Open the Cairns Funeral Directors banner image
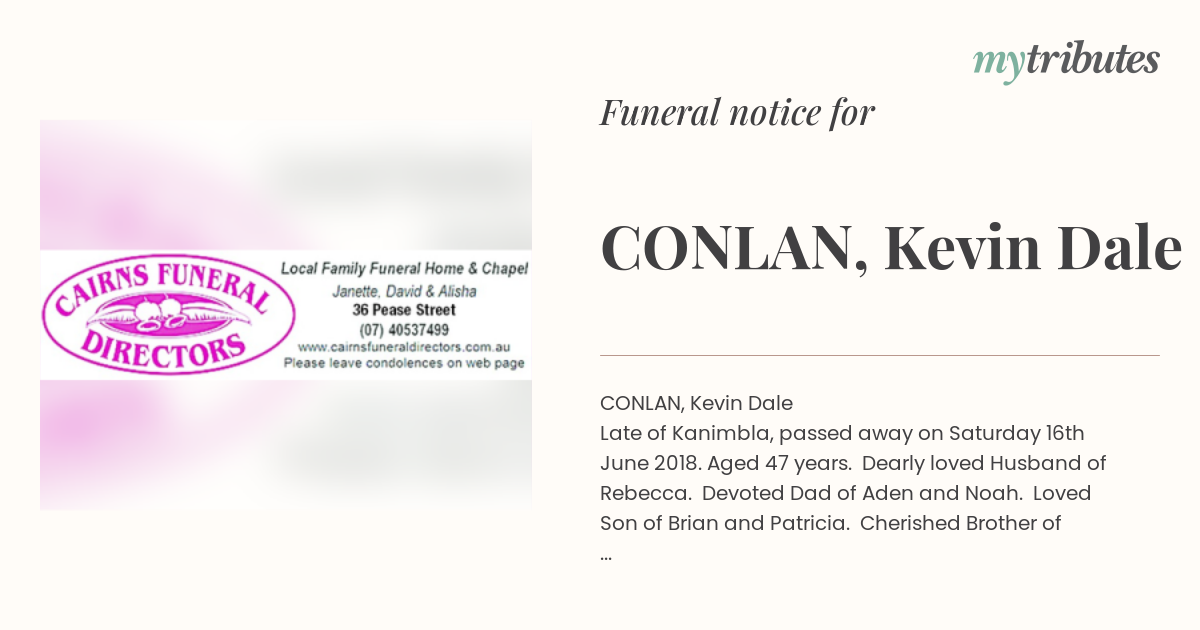This screenshot has width=1200, height=630. point(286,314)
